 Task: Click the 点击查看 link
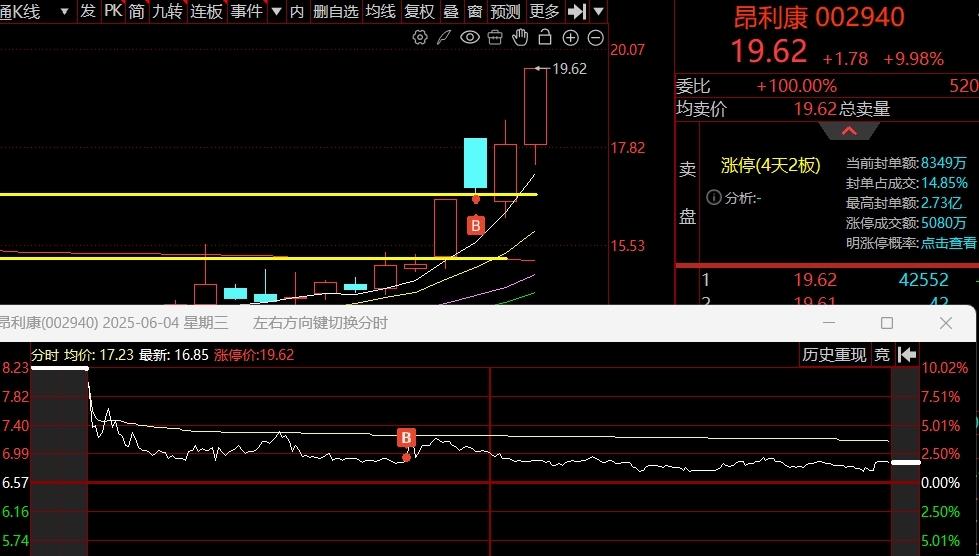(949, 243)
